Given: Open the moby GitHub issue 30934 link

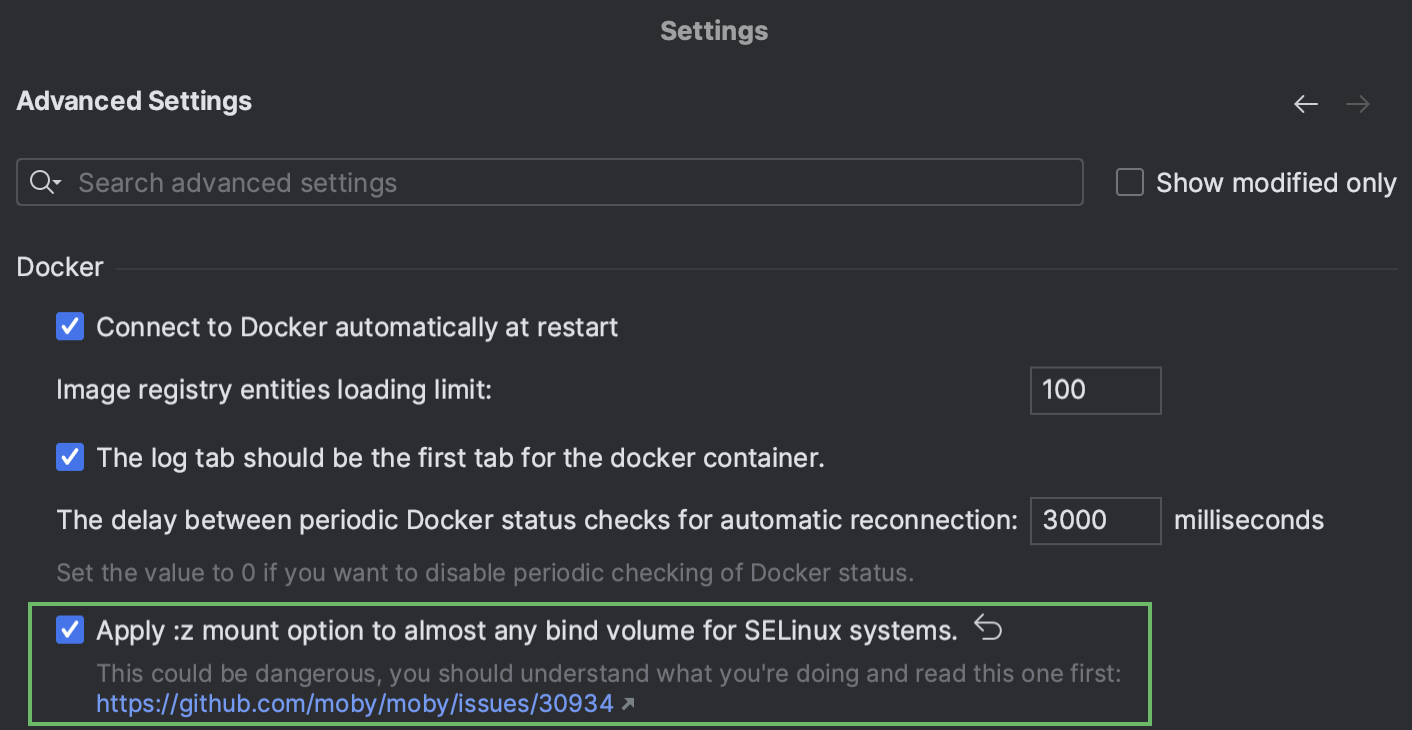Looking at the screenshot, I should click(353, 703).
